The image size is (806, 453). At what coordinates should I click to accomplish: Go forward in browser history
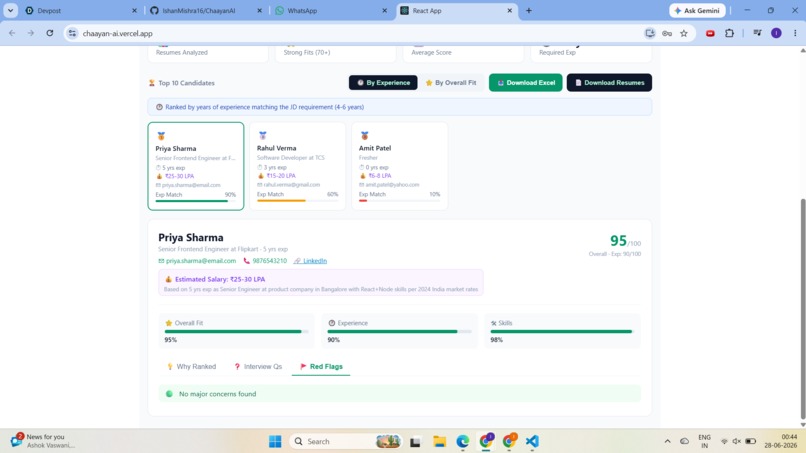coord(31,33)
